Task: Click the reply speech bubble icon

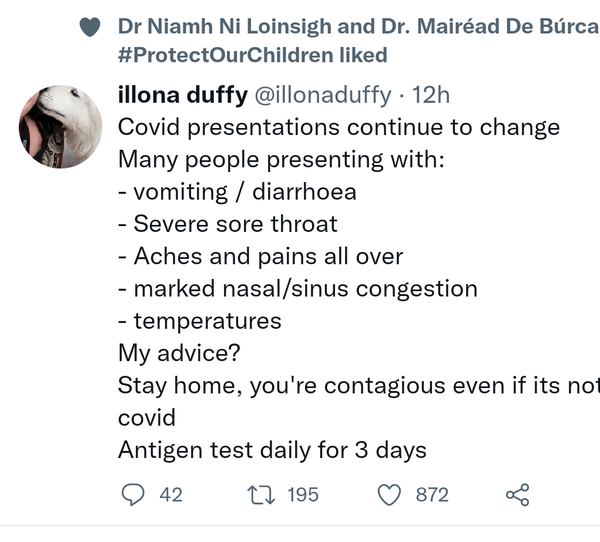Action: point(133,494)
